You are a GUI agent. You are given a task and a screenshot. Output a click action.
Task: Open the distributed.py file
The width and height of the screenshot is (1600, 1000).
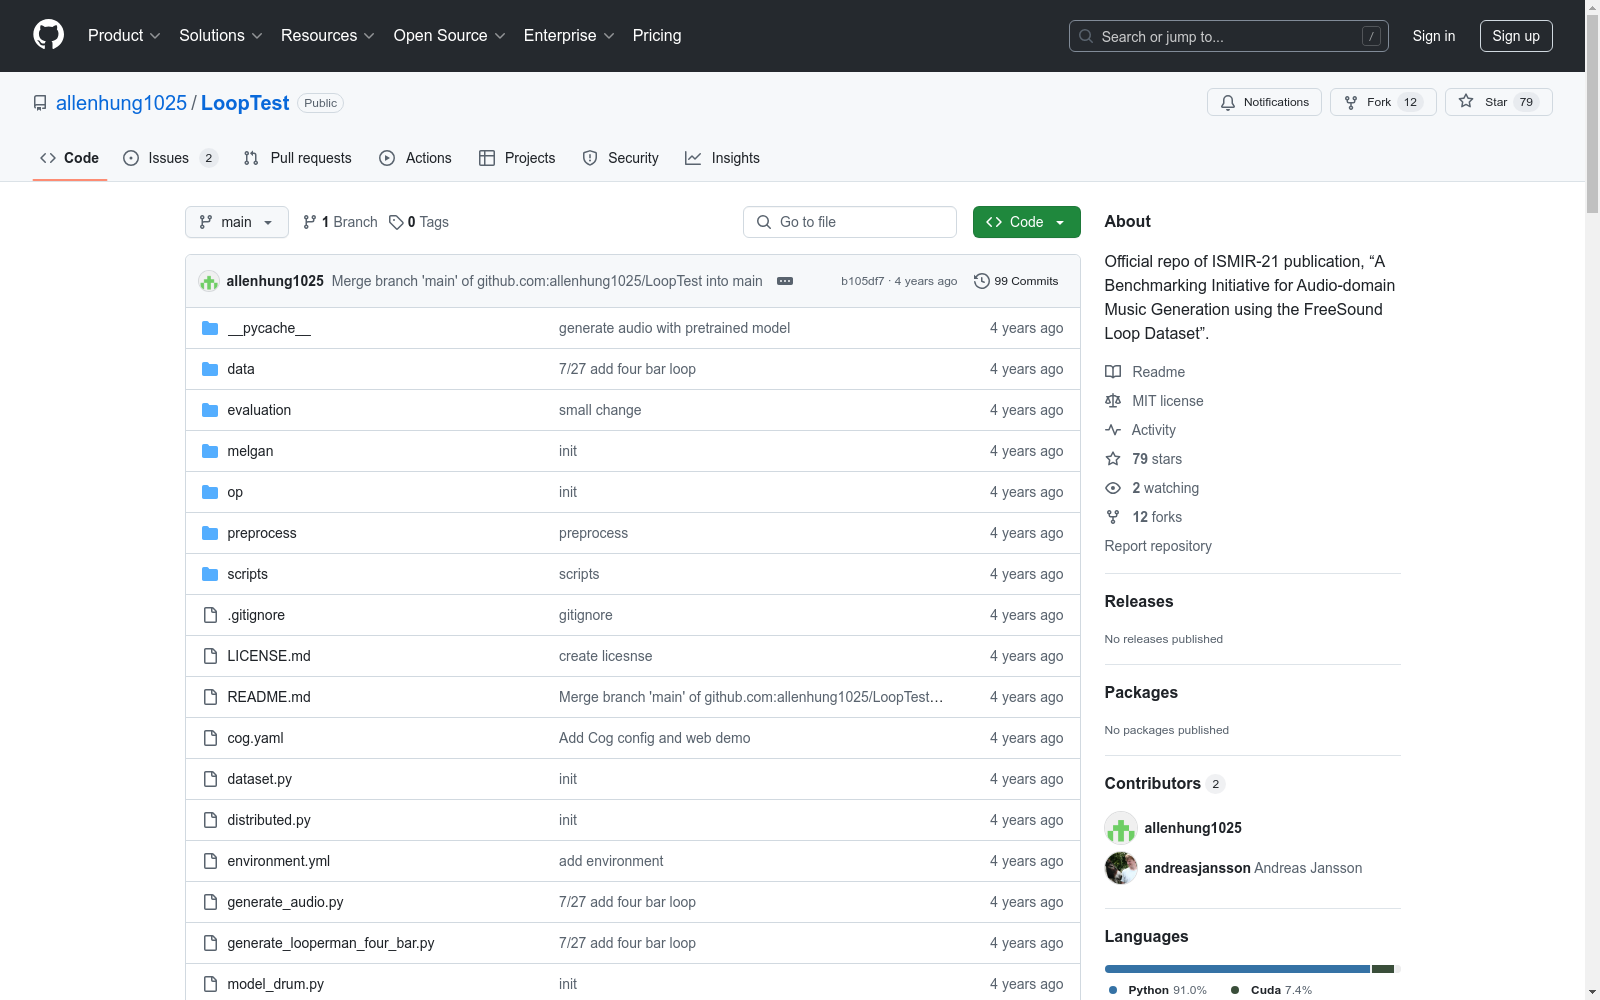(x=269, y=820)
